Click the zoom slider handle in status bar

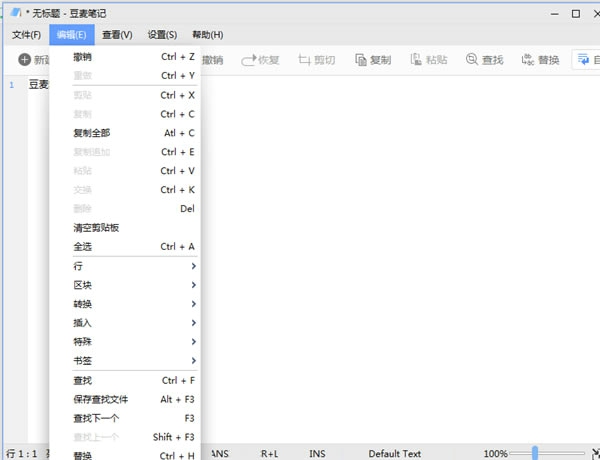coord(537,453)
